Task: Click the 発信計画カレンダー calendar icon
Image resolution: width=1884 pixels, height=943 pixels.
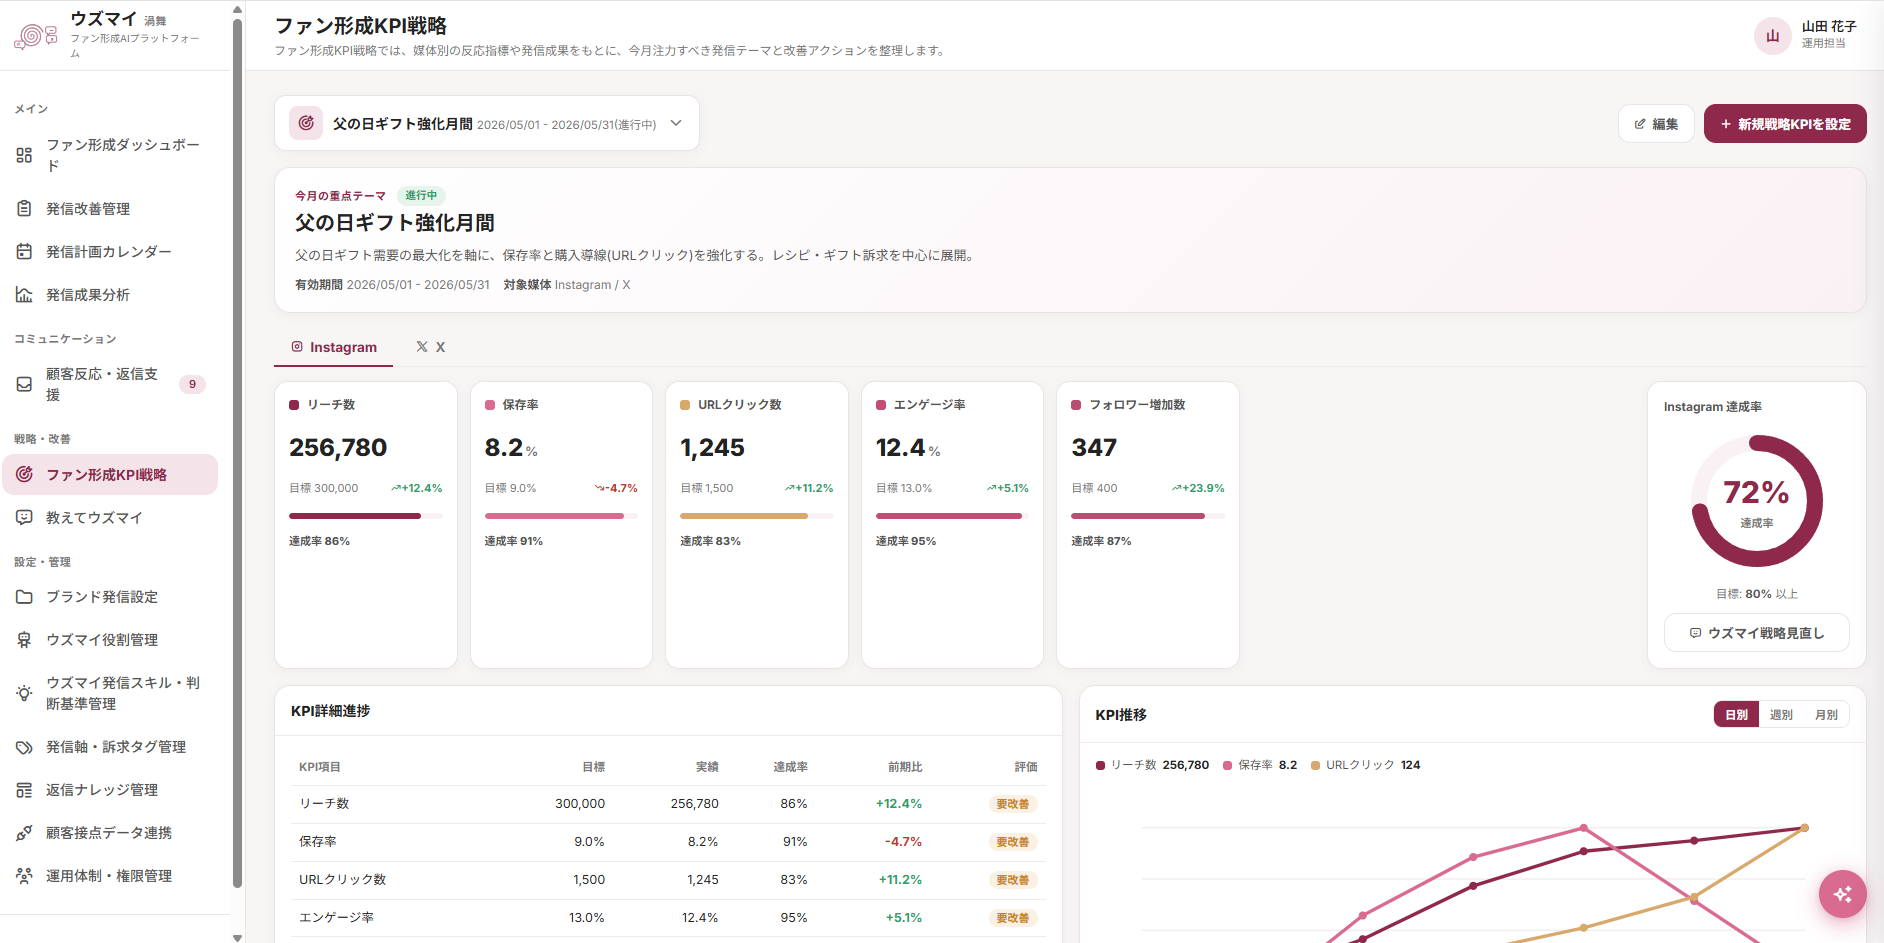Action: (24, 252)
